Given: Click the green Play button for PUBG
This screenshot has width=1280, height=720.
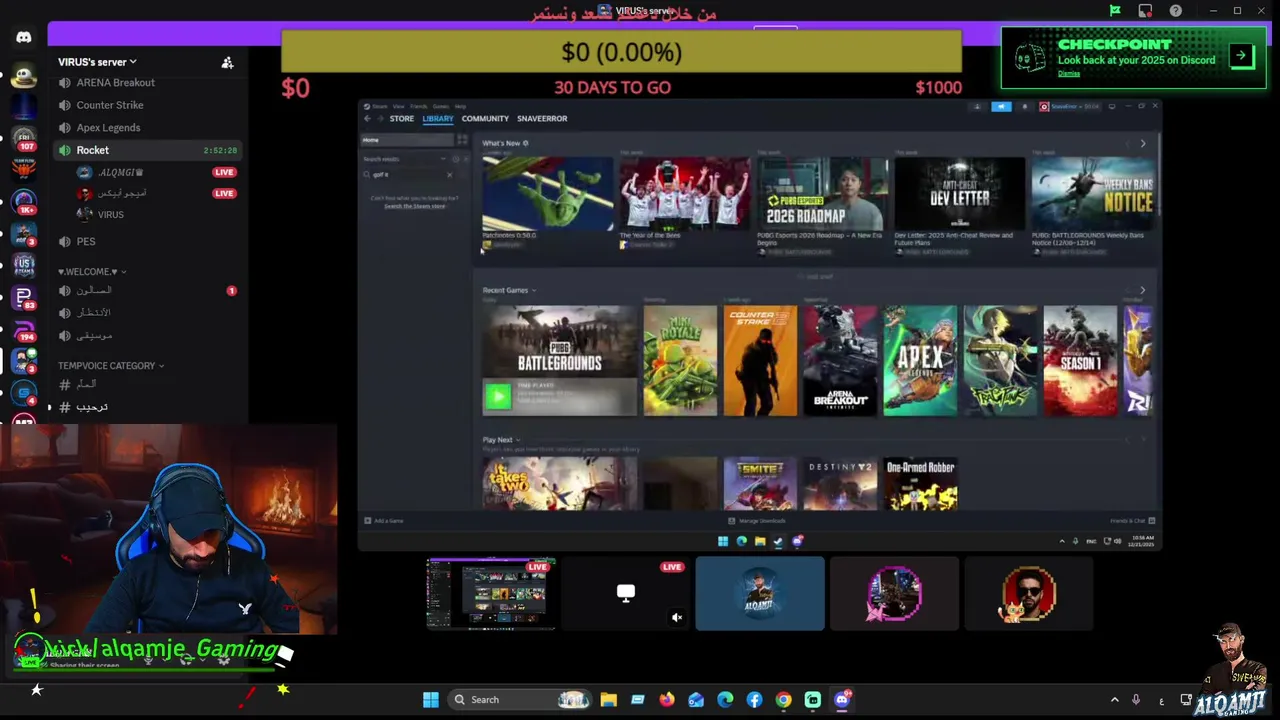Looking at the screenshot, I should coord(497,397).
